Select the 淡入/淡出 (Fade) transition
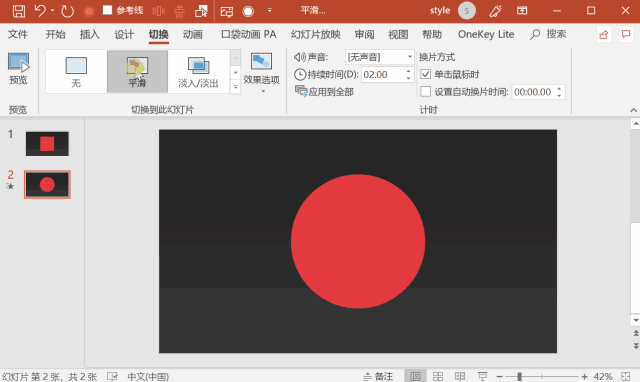Image resolution: width=640 pixels, height=382 pixels. (x=198, y=72)
